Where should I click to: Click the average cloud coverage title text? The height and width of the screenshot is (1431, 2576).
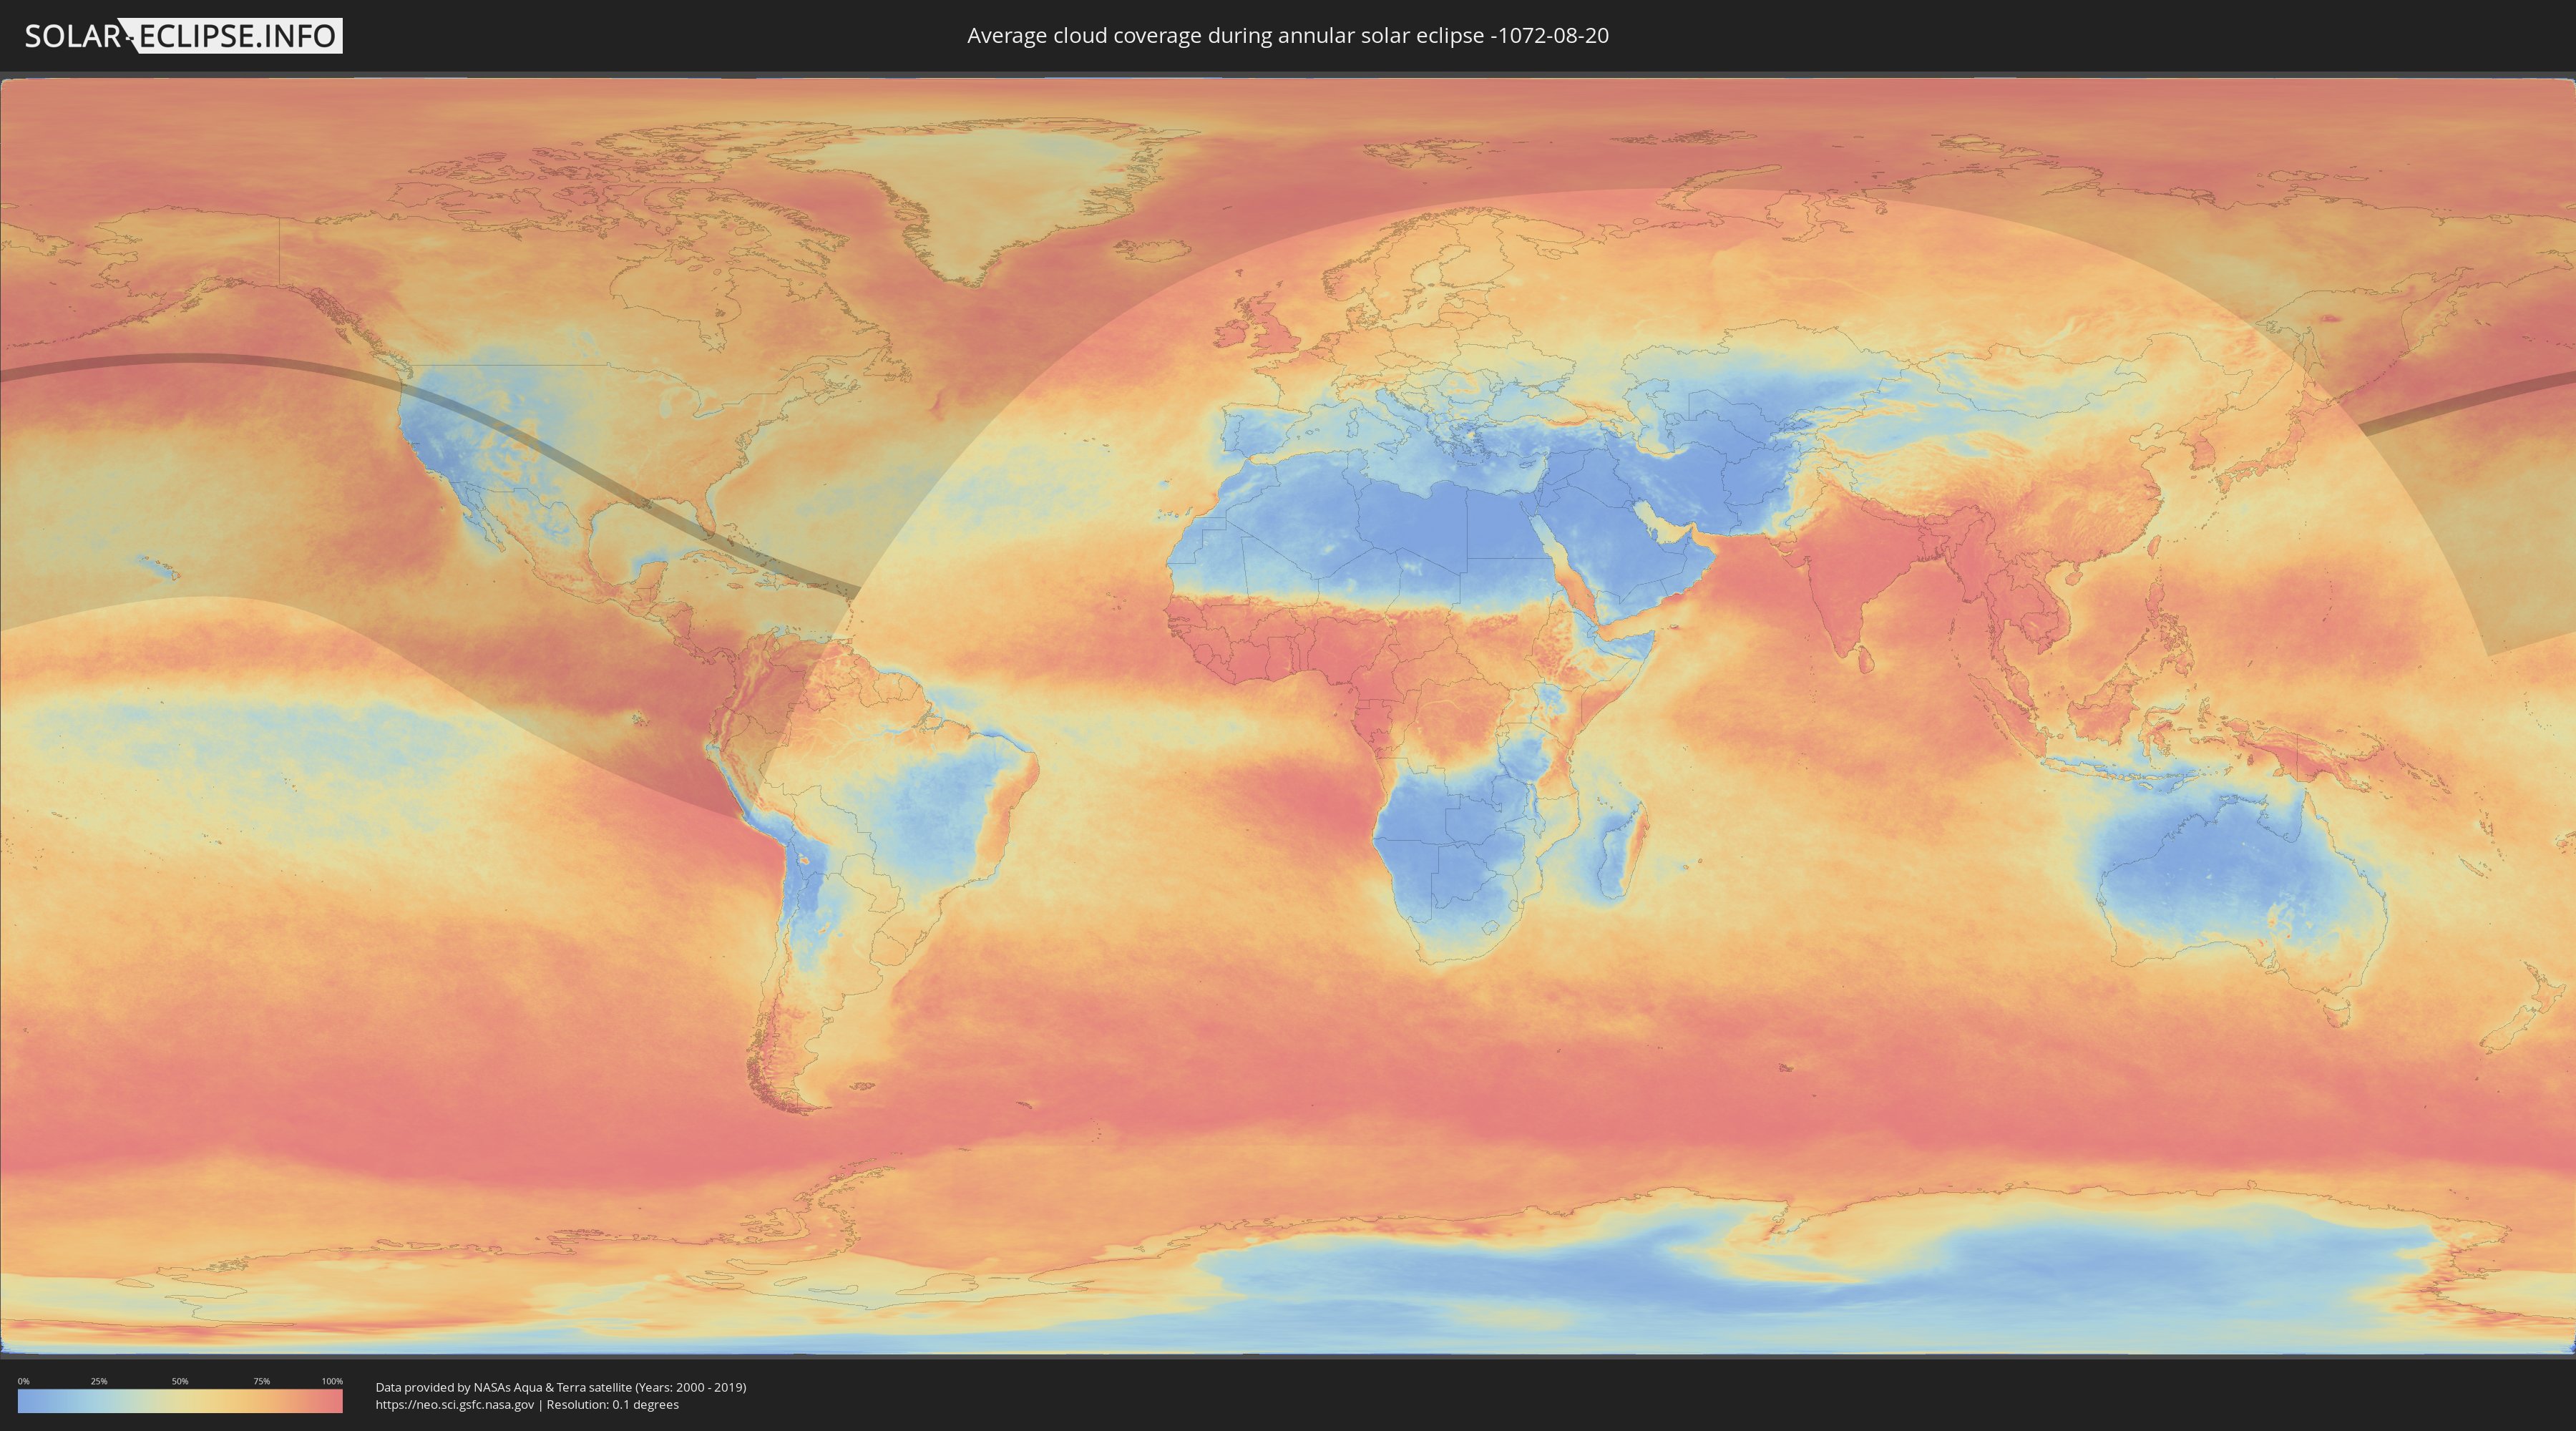[1287, 36]
